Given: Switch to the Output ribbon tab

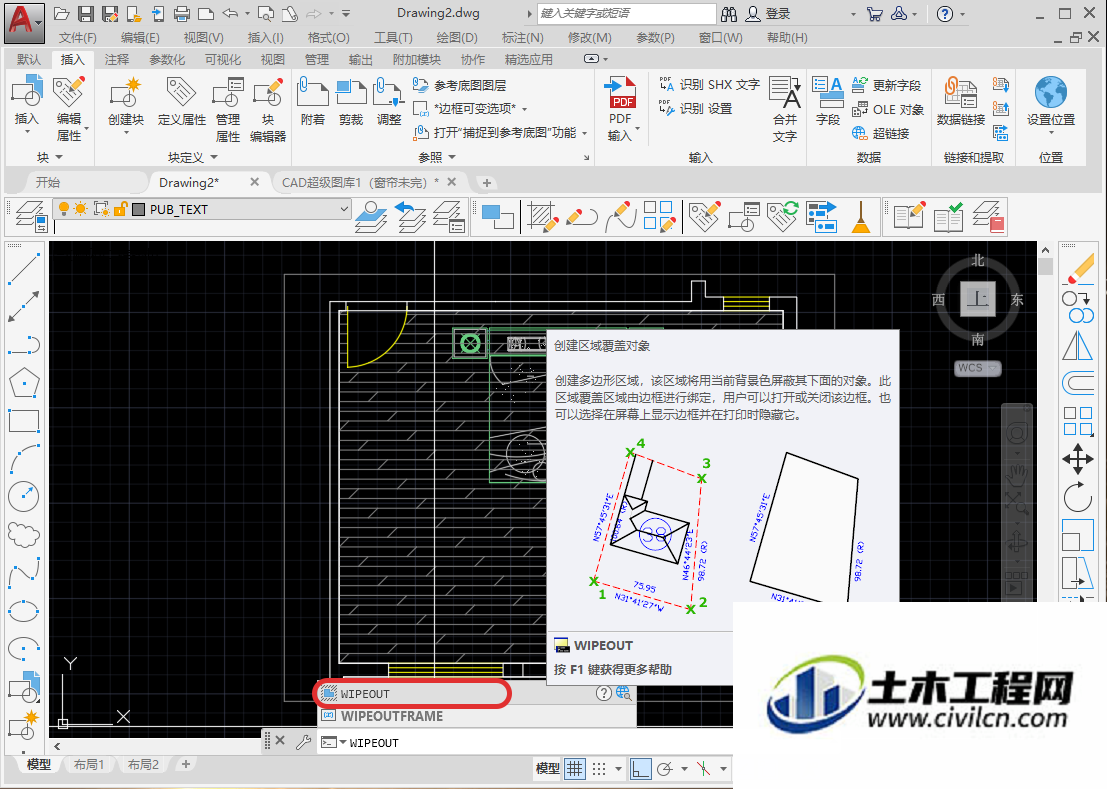Looking at the screenshot, I should click(x=360, y=60).
